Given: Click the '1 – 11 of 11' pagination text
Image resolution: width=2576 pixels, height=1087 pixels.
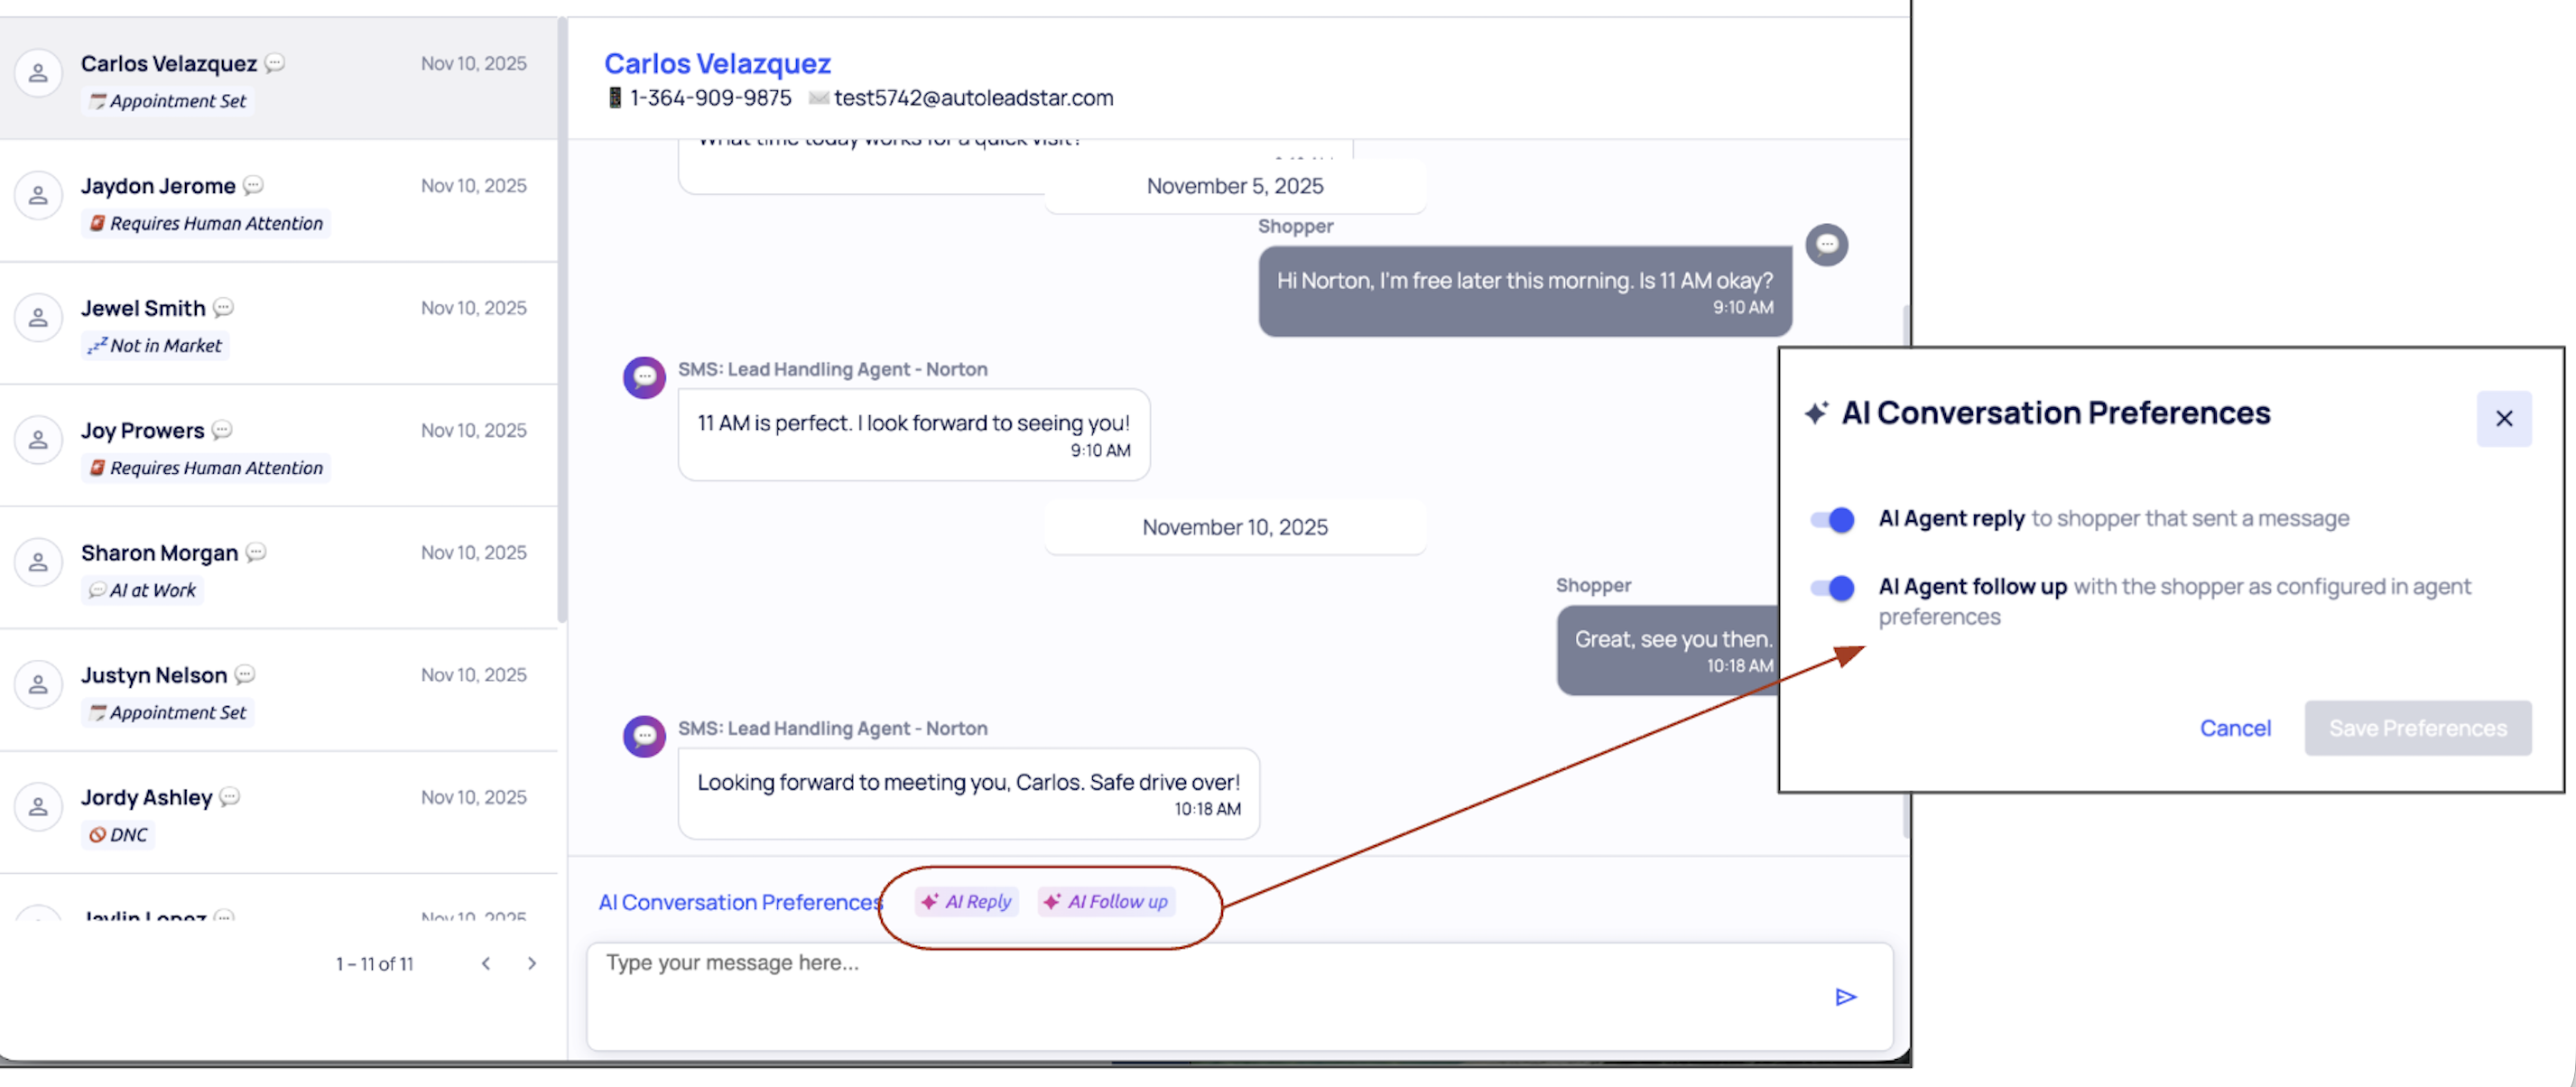Looking at the screenshot, I should (x=374, y=964).
